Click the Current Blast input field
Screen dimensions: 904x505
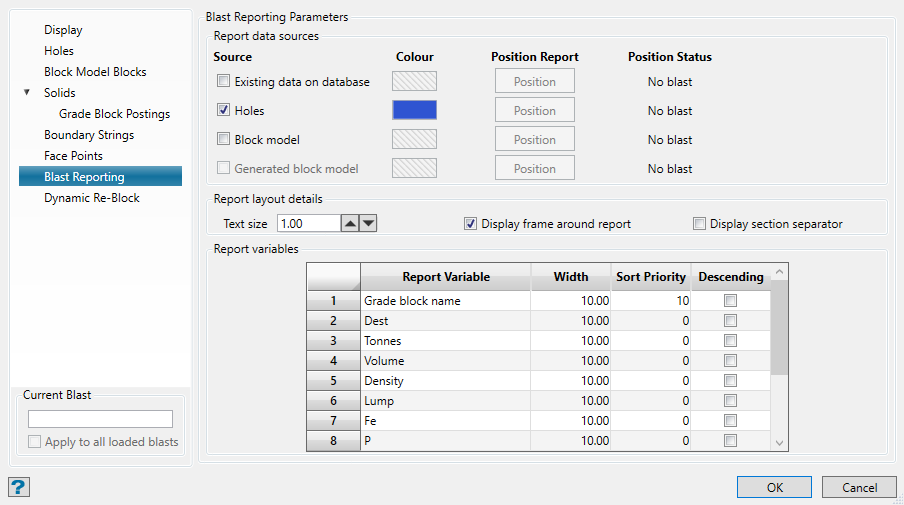coord(100,419)
